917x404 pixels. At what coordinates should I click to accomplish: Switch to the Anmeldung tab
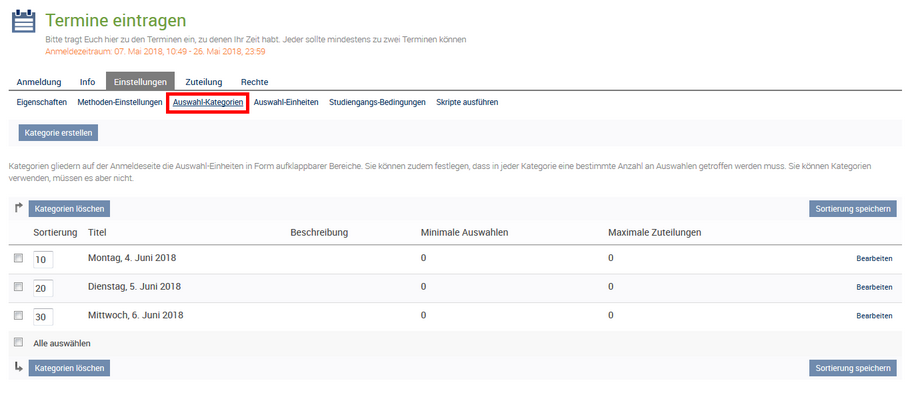pyautogui.click(x=39, y=82)
